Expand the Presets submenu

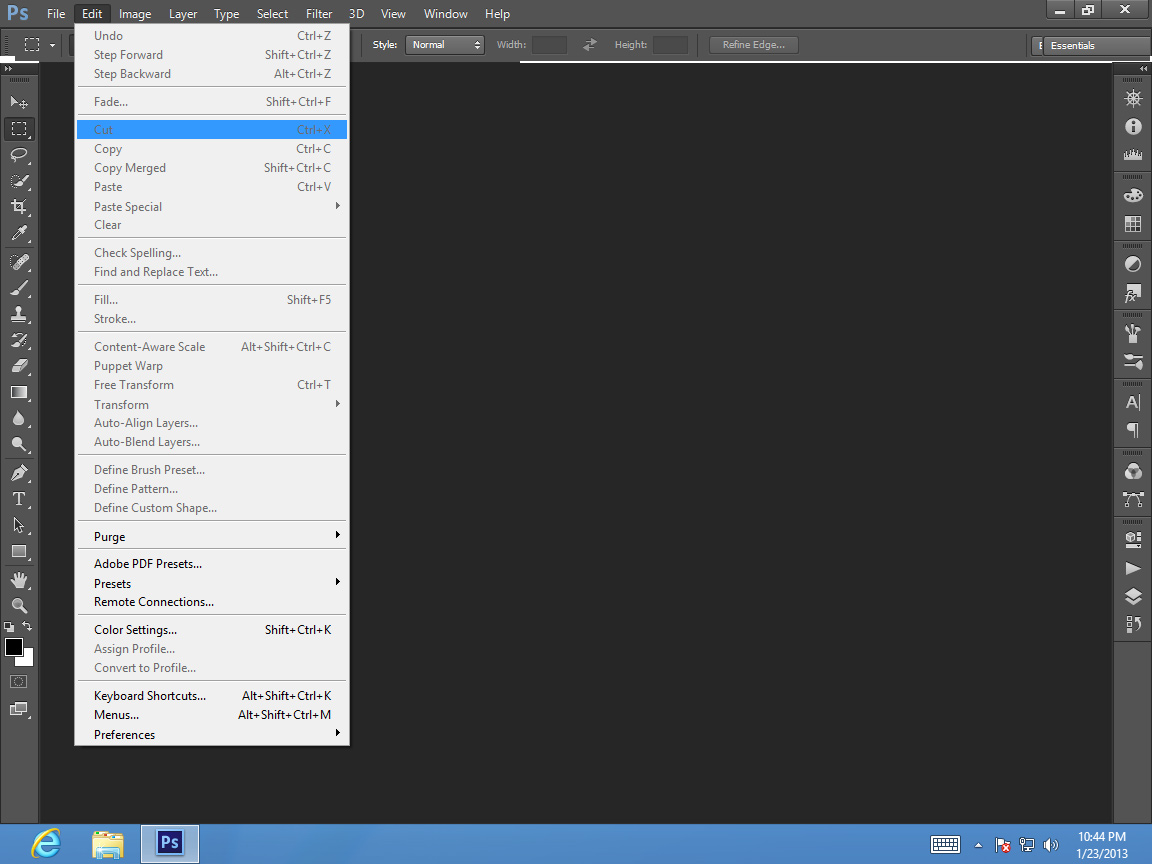(212, 583)
